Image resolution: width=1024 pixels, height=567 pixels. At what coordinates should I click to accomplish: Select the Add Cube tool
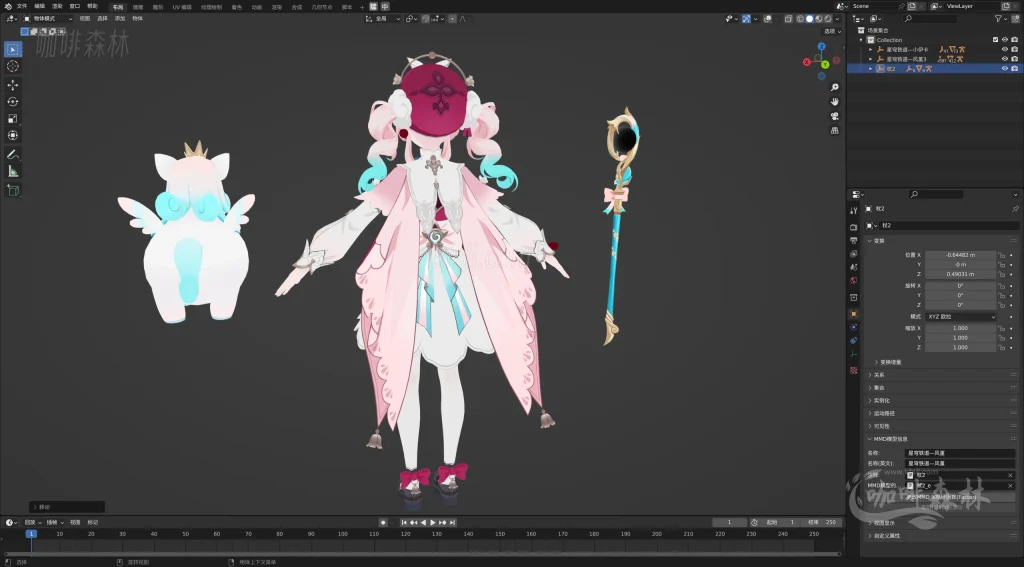point(12,190)
